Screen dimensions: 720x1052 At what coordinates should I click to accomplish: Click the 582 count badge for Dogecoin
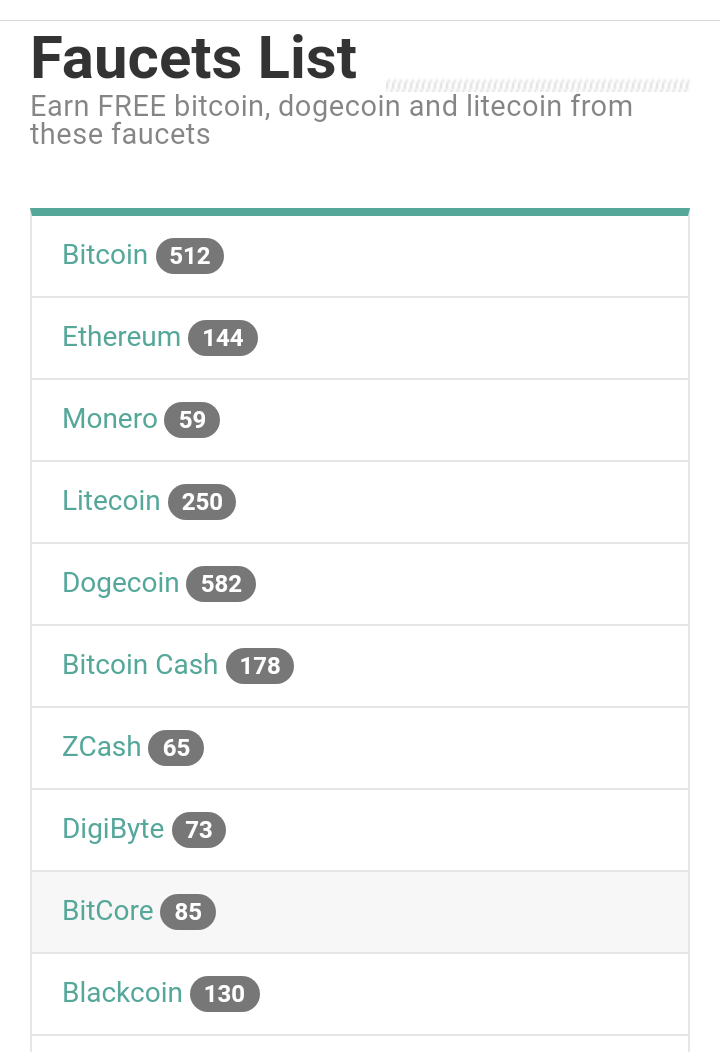[221, 584]
